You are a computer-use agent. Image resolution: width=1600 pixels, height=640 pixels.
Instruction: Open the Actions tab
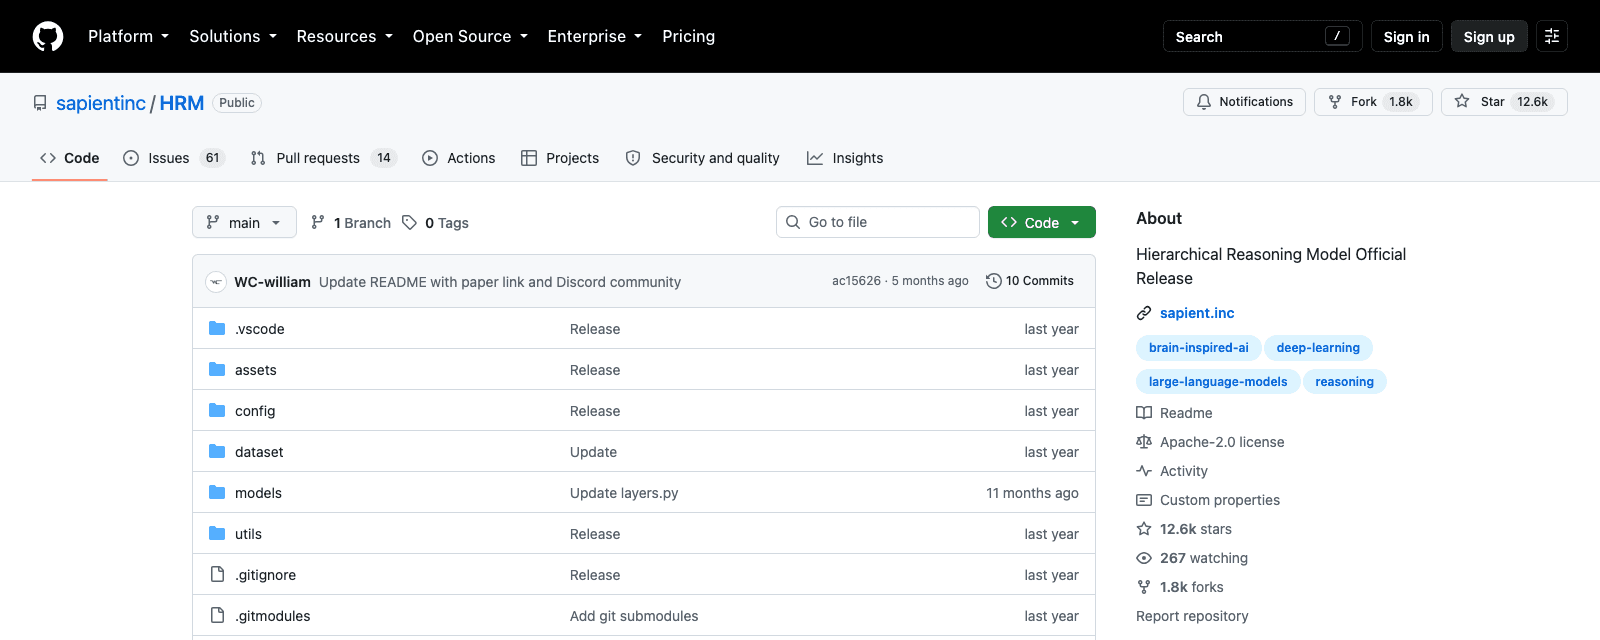click(x=459, y=158)
